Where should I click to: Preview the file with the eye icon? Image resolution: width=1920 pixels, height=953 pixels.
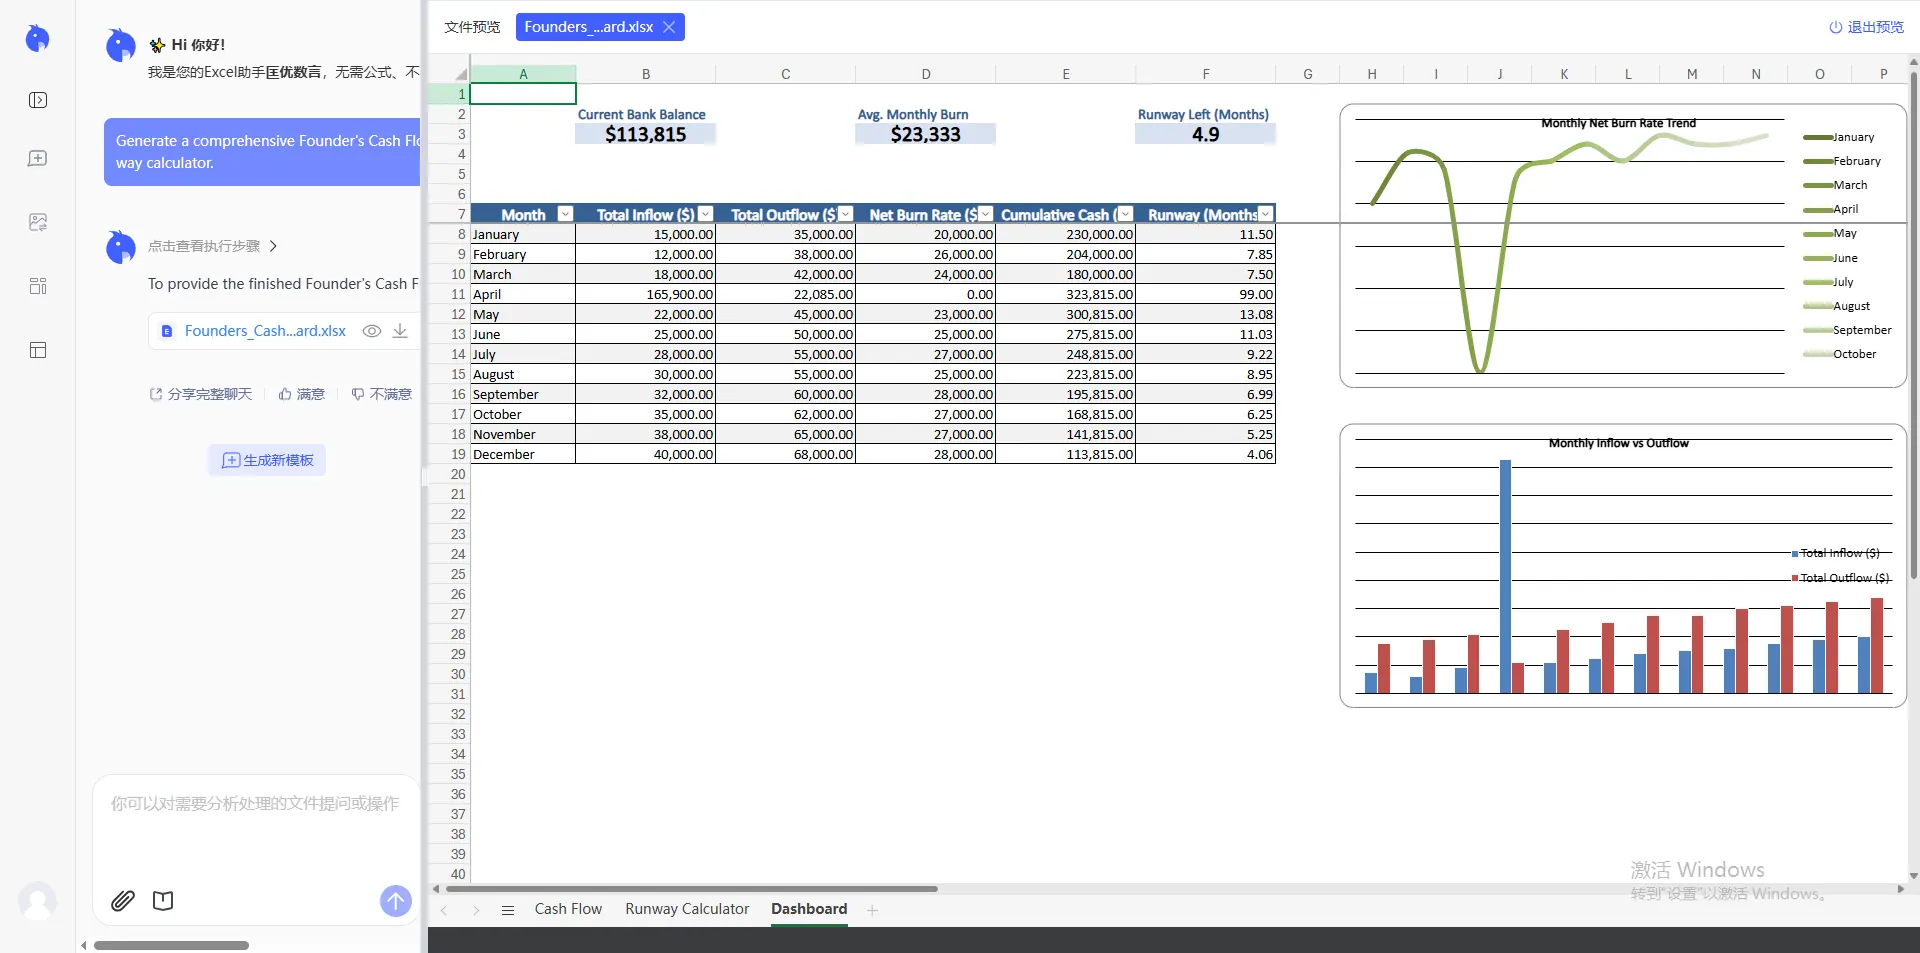(x=371, y=331)
